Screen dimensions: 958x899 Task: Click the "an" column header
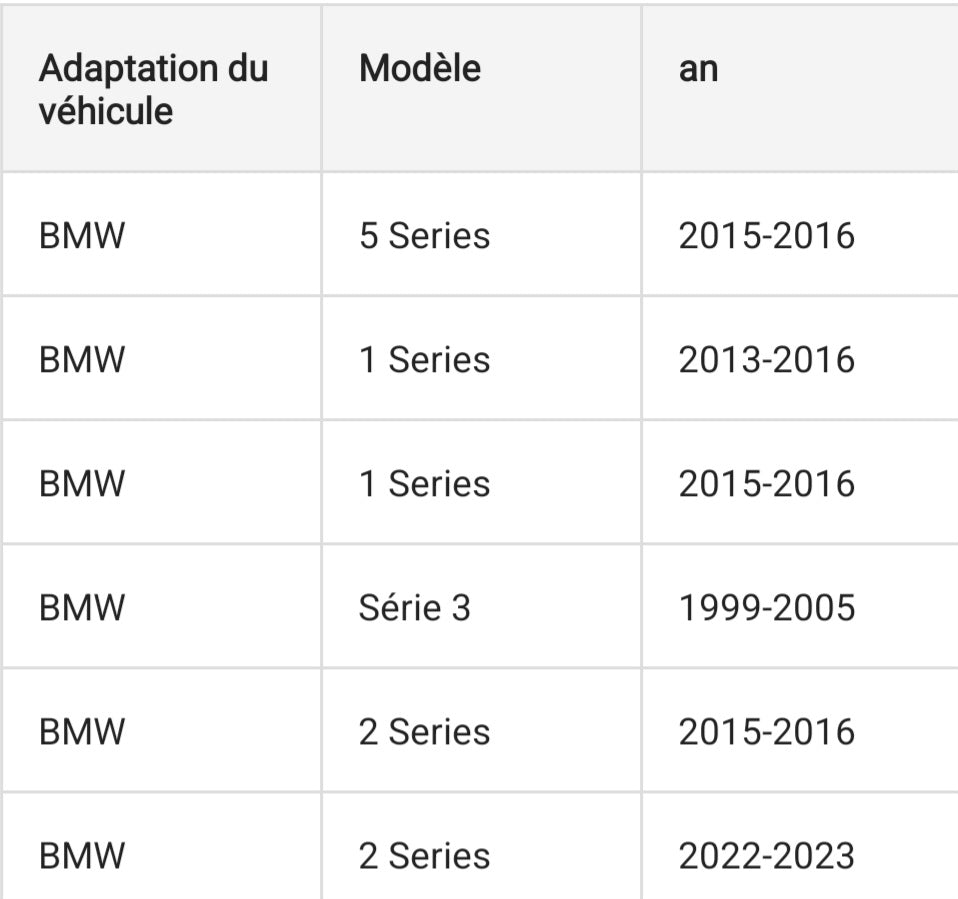coord(698,69)
